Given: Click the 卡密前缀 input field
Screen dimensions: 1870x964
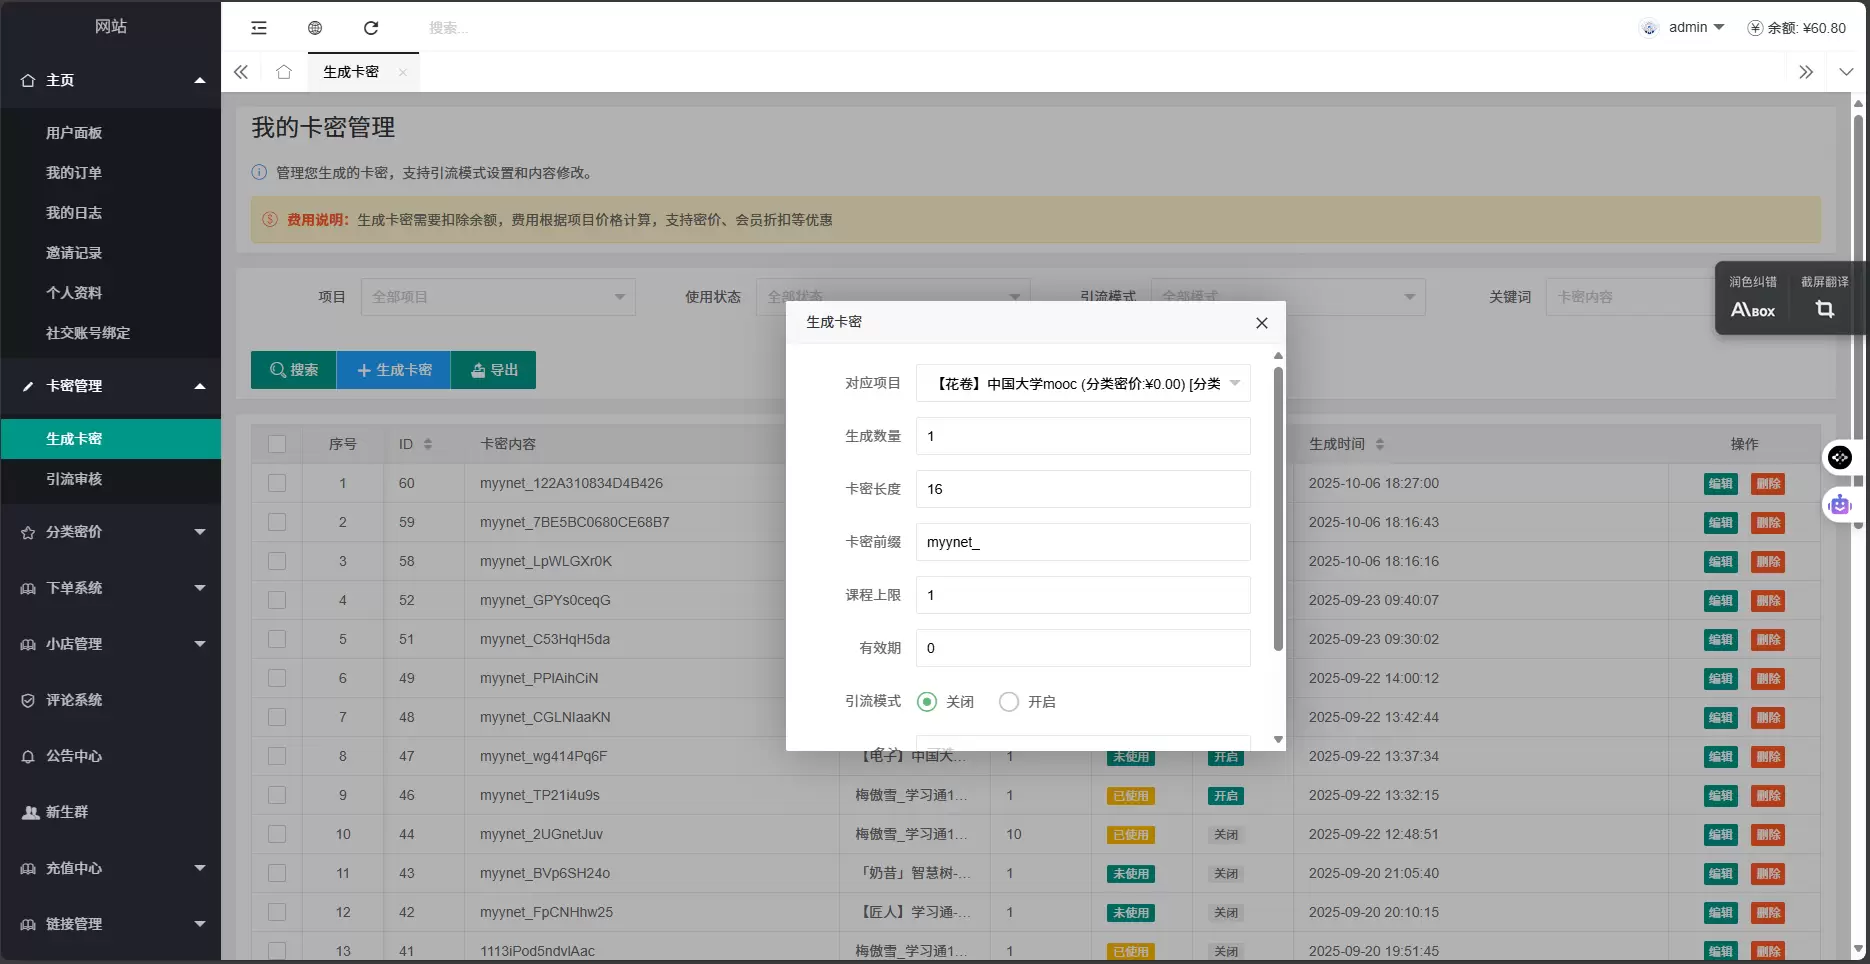Looking at the screenshot, I should click(x=1082, y=542).
